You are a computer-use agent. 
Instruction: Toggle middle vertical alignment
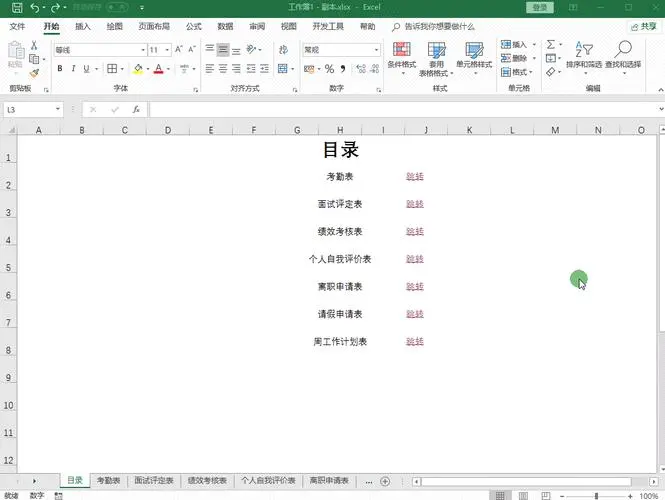pyautogui.click(x=223, y=49)
